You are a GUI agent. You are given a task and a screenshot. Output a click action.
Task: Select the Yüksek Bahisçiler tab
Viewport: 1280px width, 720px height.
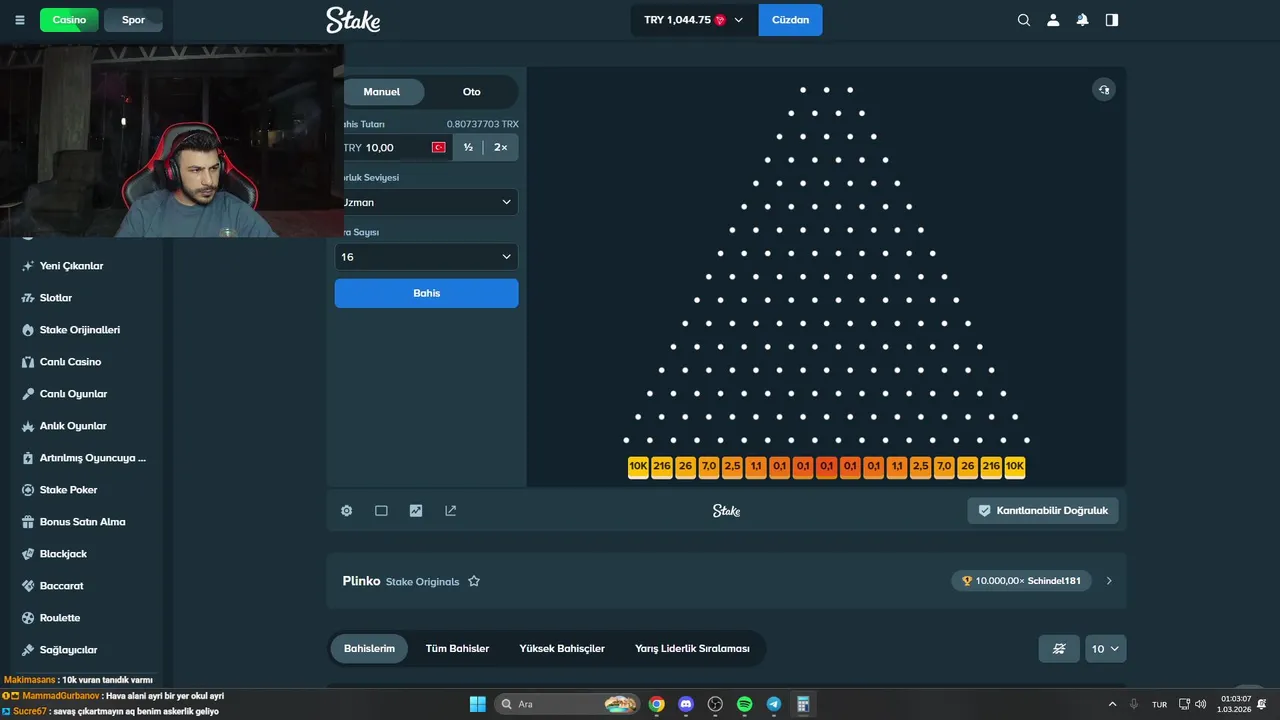562,649
